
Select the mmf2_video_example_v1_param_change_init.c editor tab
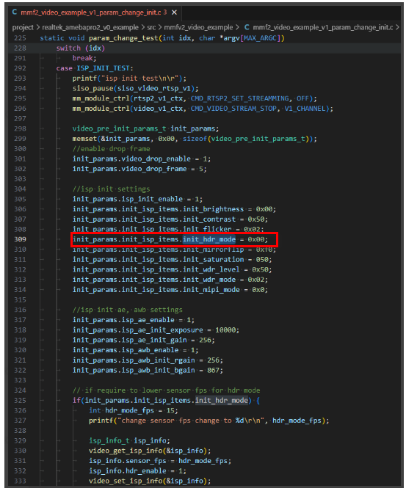point(94,12)
